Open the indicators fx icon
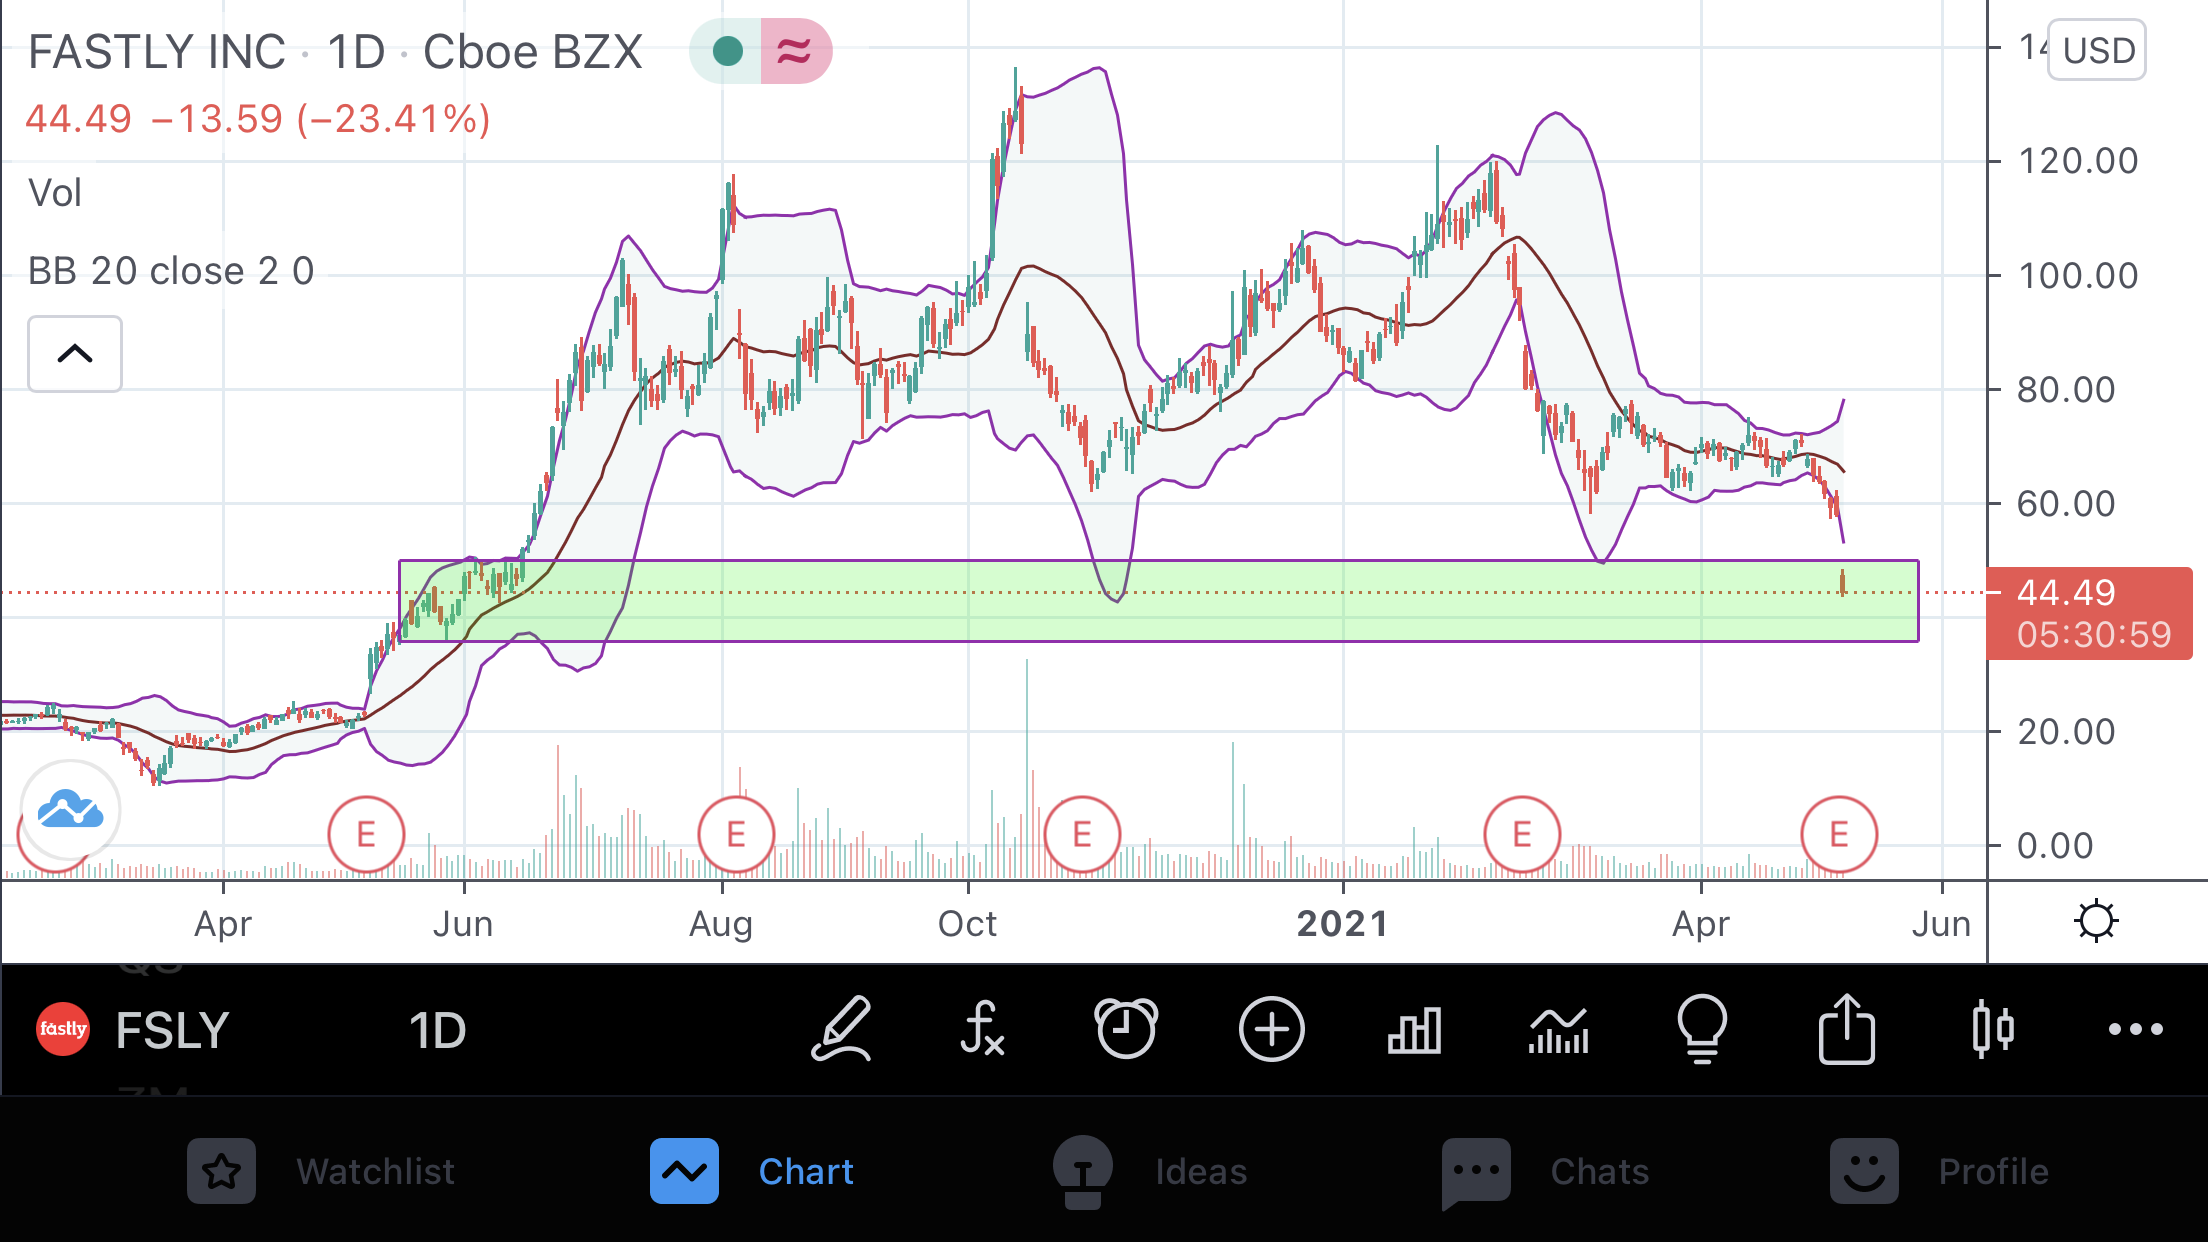This screenshot has width=2208, height=1242. 982,1029
